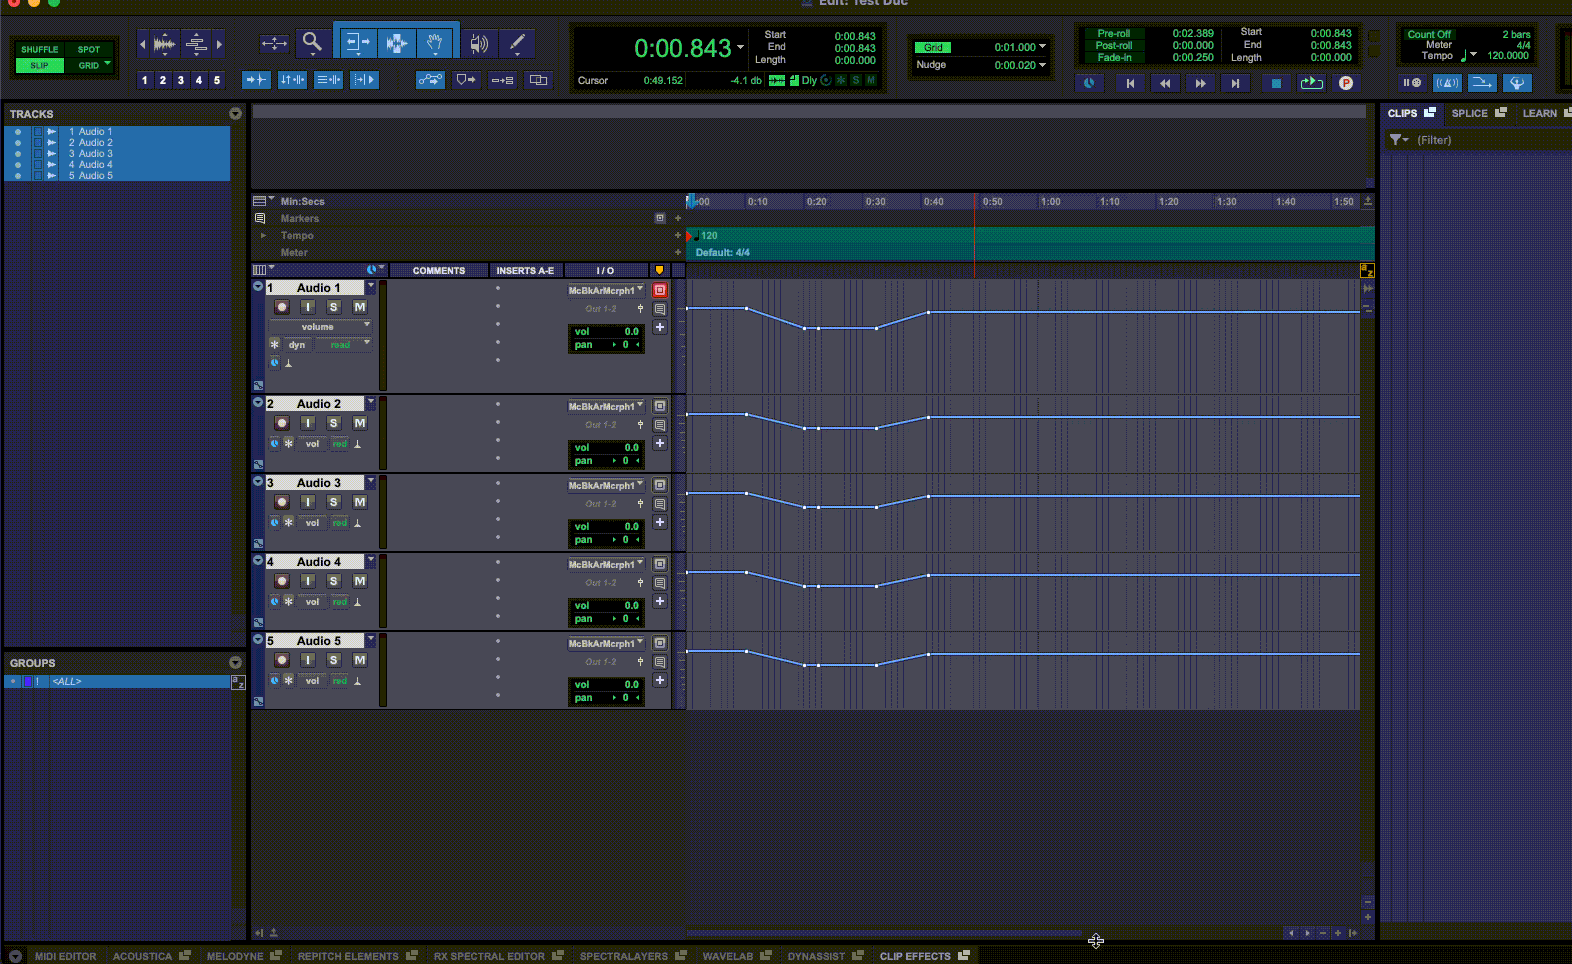Activate SPOT edit mode

[x=89, y=49]
